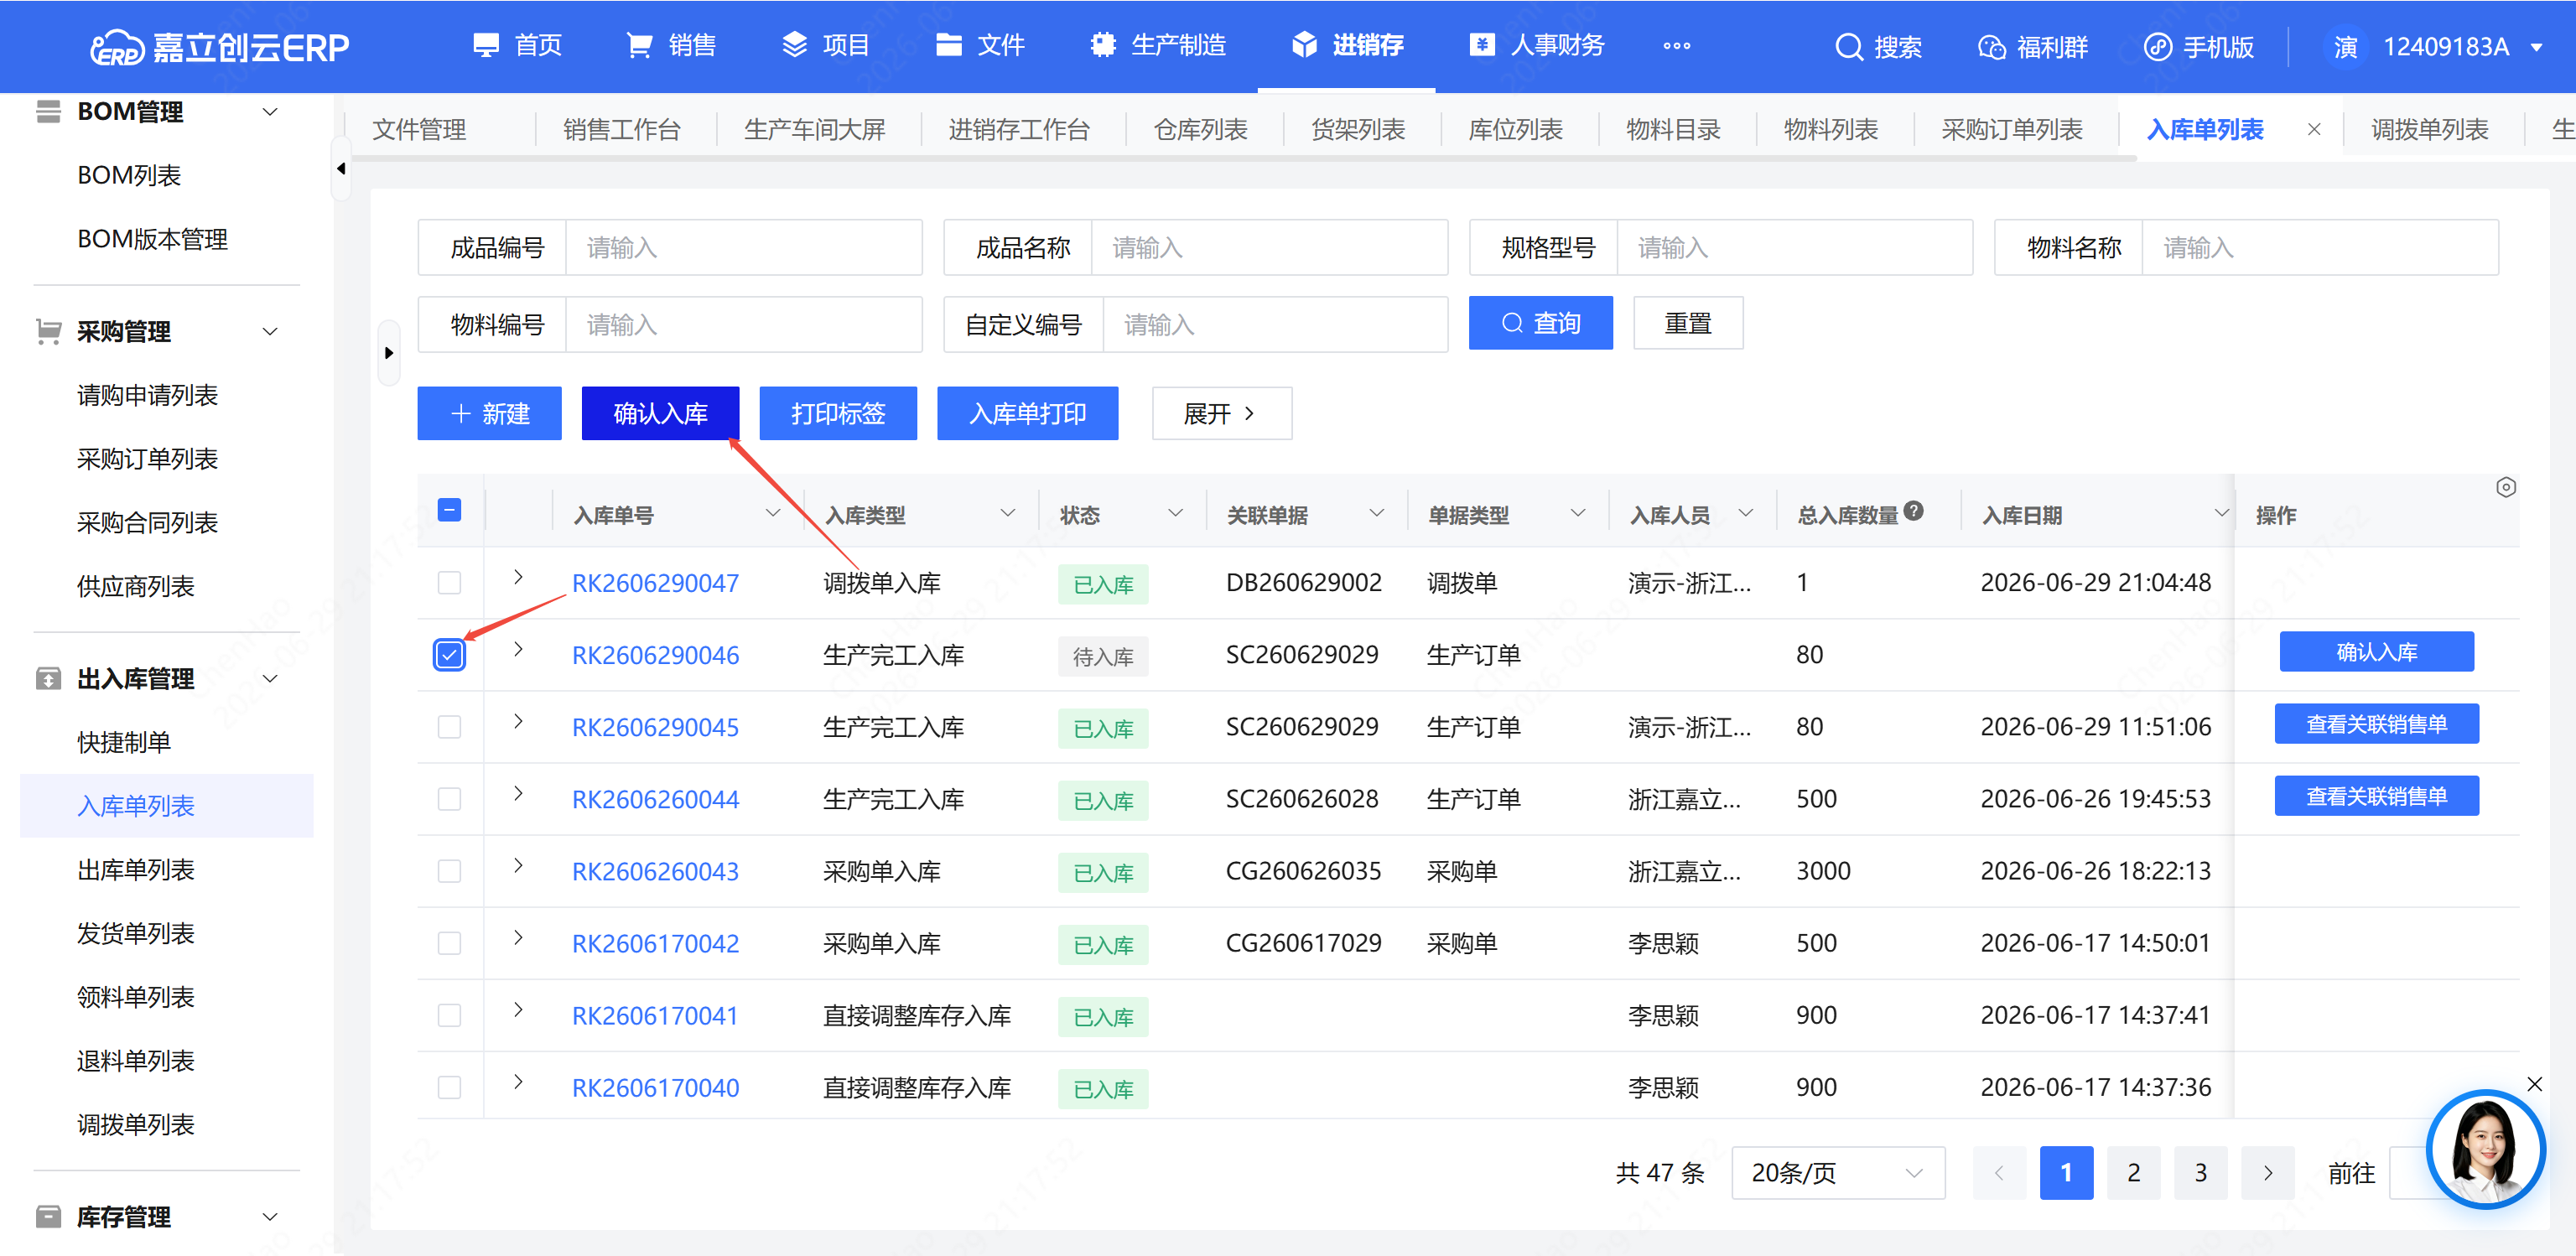Check the row RK2606260043 checkbox

click(x=449, y=871)
